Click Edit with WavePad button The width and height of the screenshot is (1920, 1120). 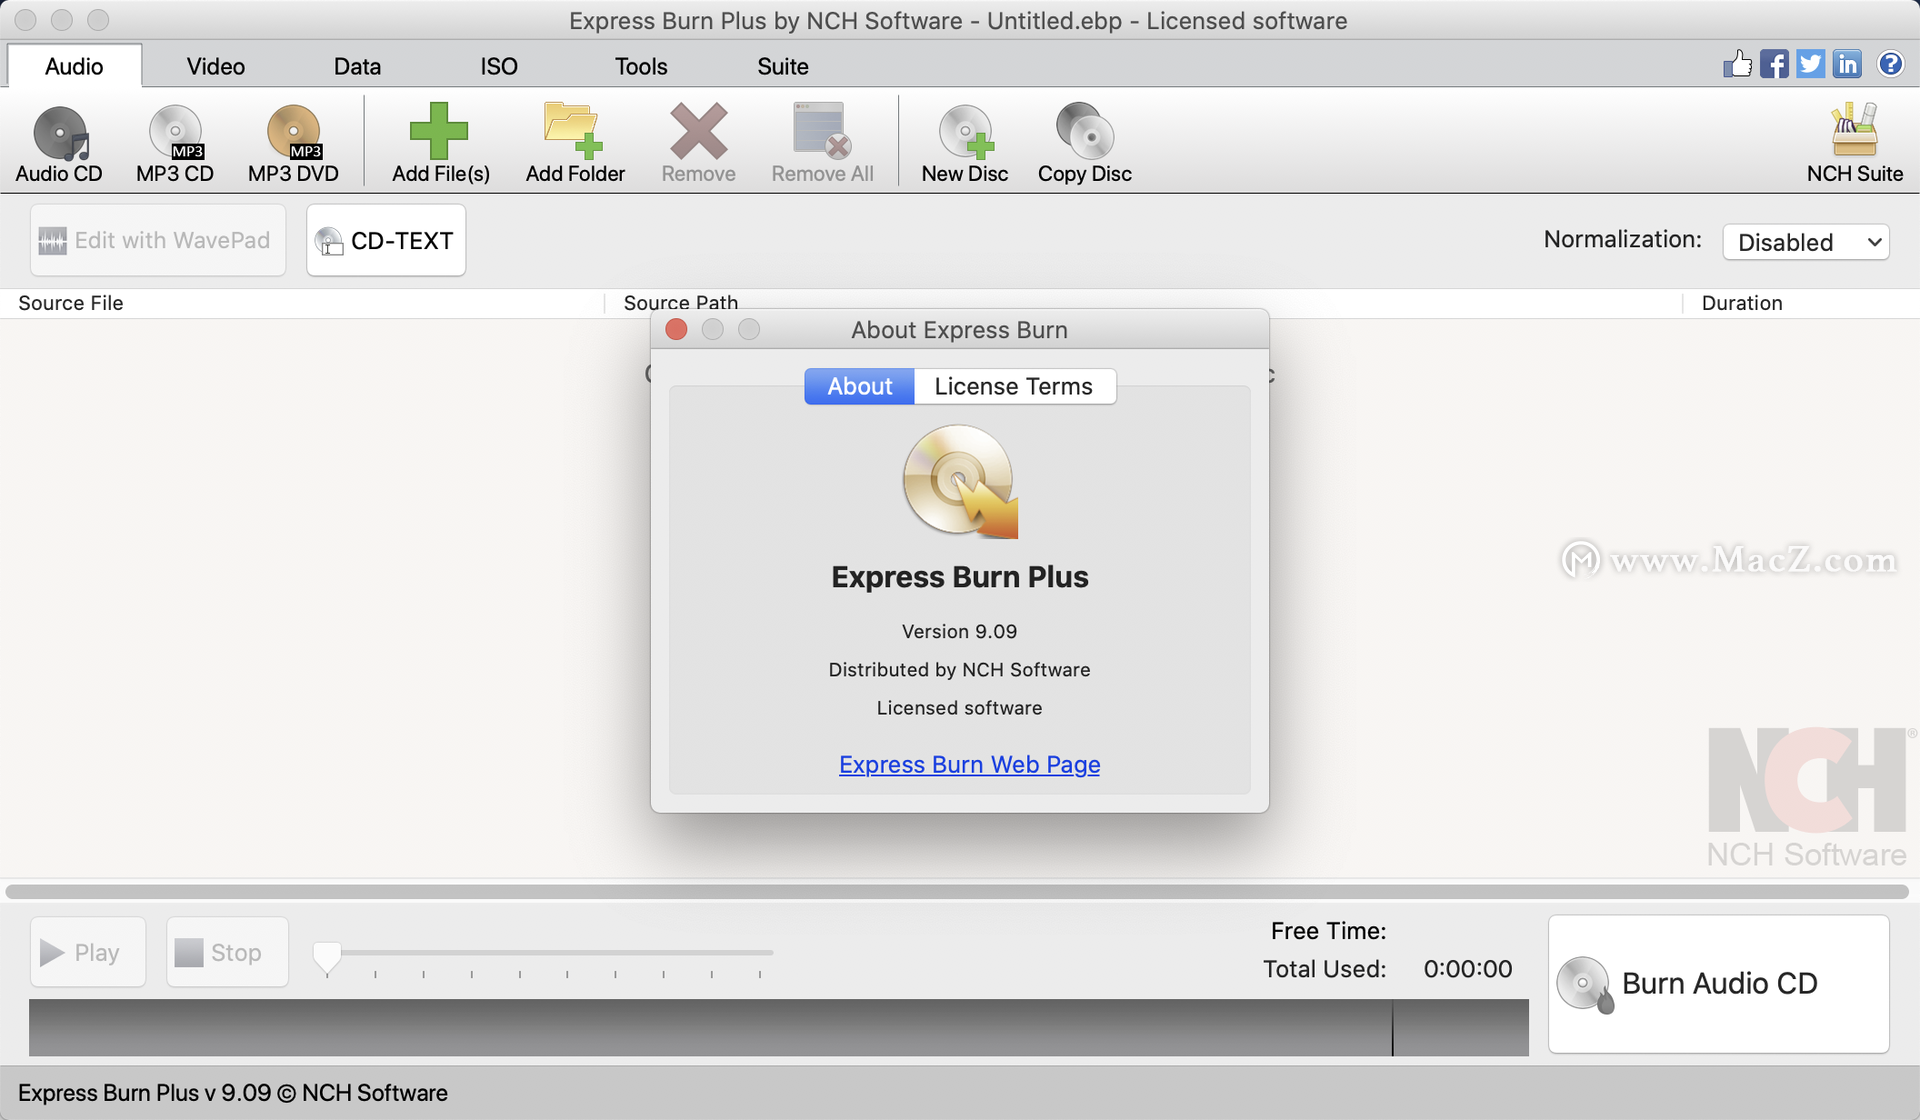(158, 240)
